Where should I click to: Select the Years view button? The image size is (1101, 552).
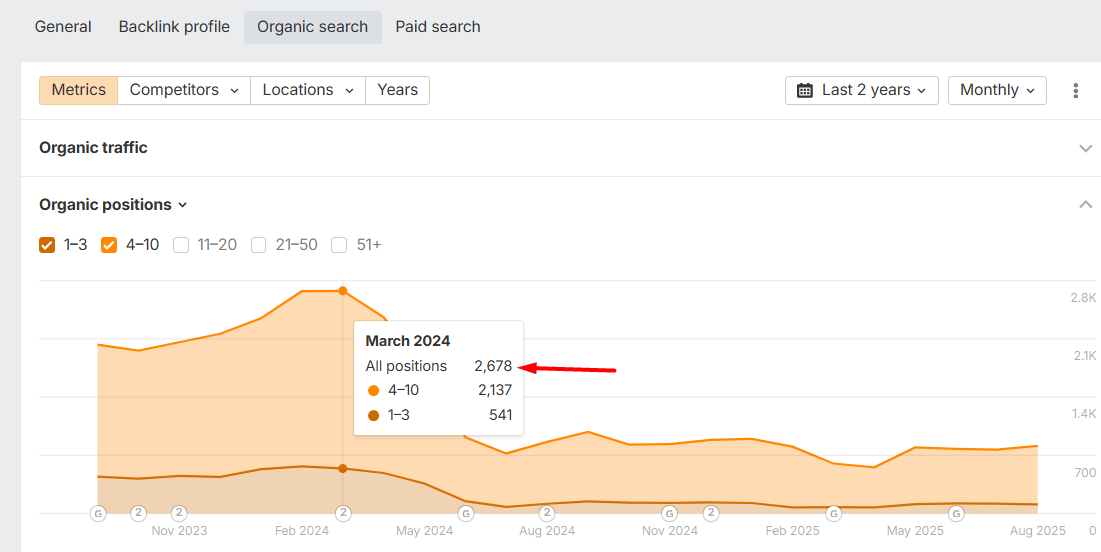point(397,90)
